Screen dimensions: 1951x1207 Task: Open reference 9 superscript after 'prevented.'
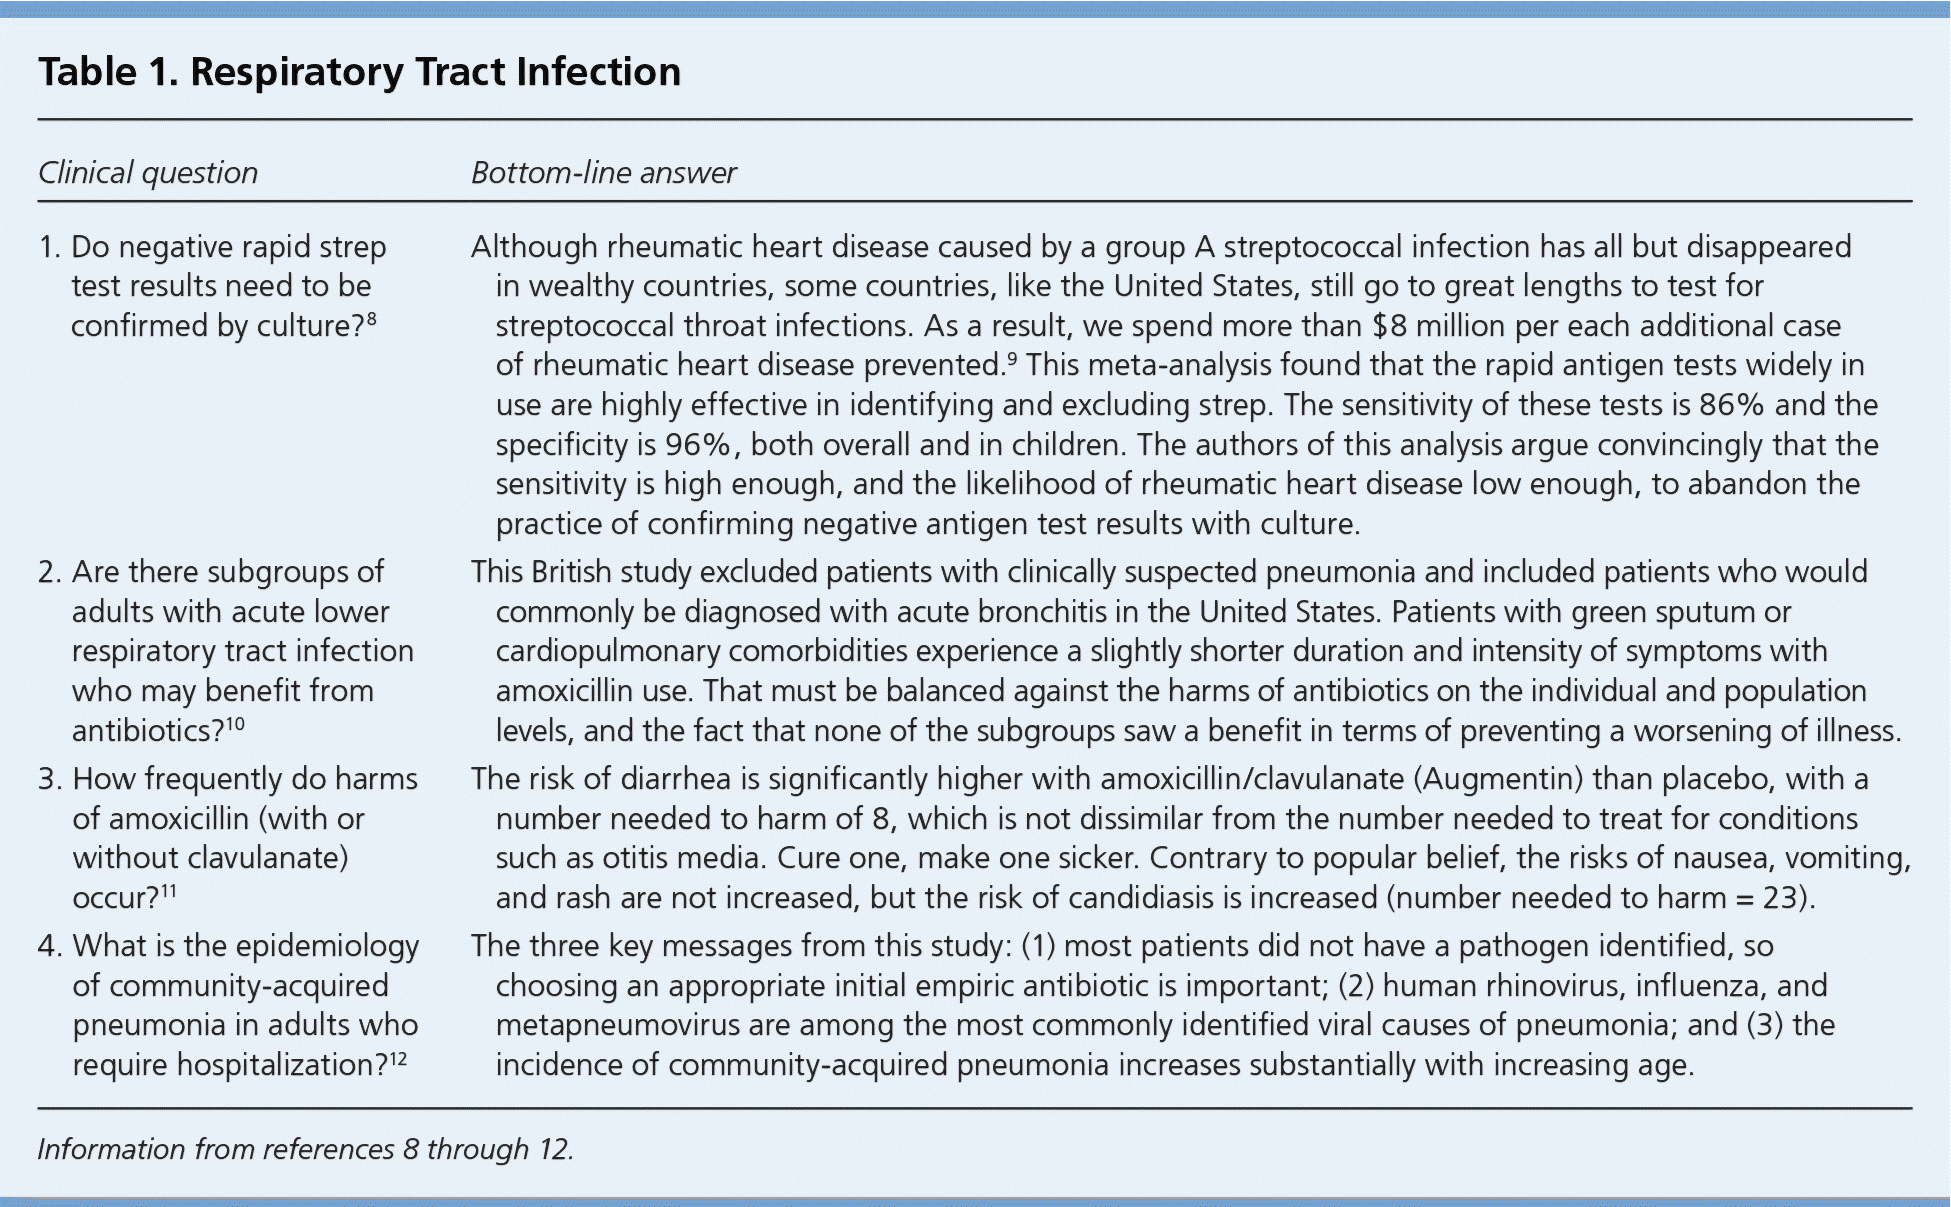(1012, 359)
